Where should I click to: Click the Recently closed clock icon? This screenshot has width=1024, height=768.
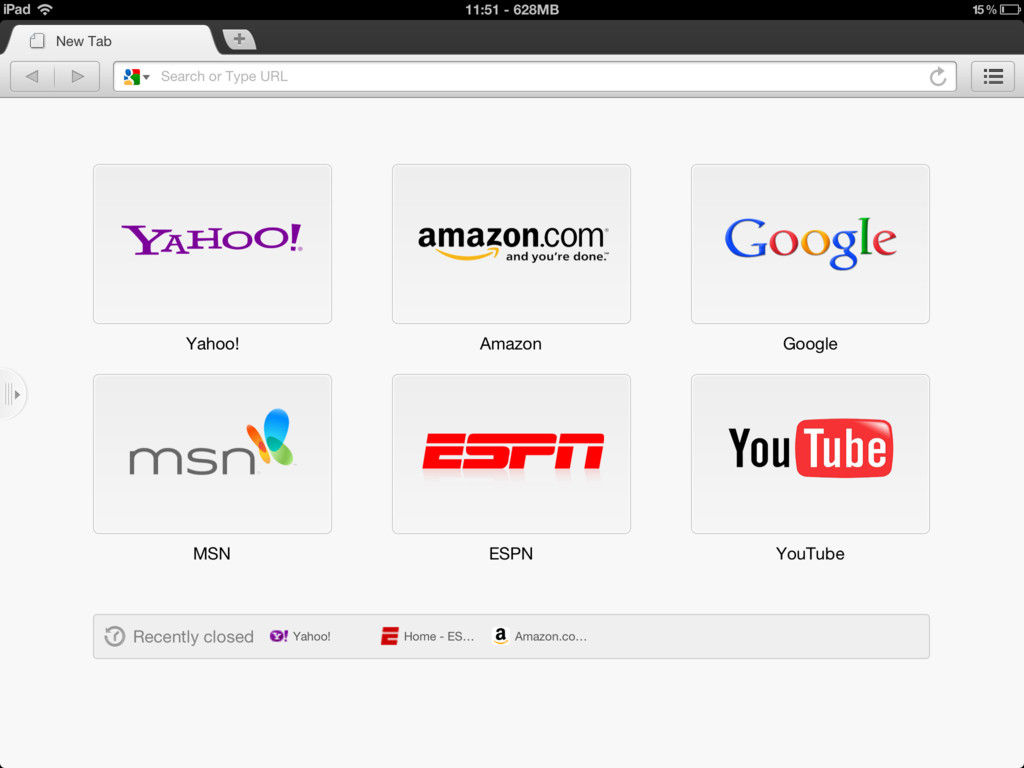pos(115,636)
